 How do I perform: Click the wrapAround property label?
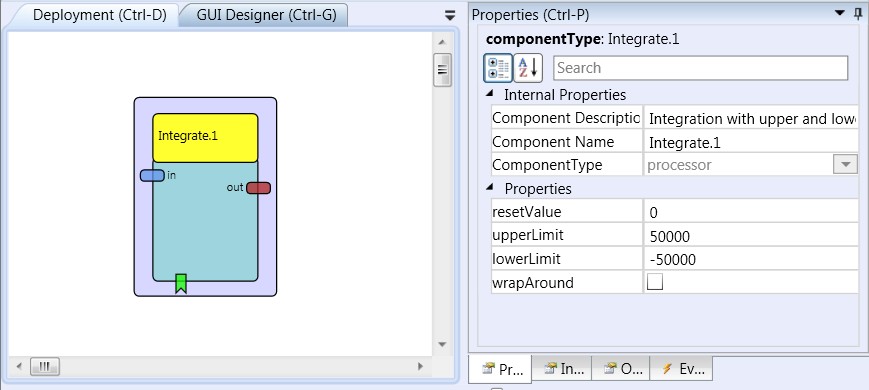[533, 283]
